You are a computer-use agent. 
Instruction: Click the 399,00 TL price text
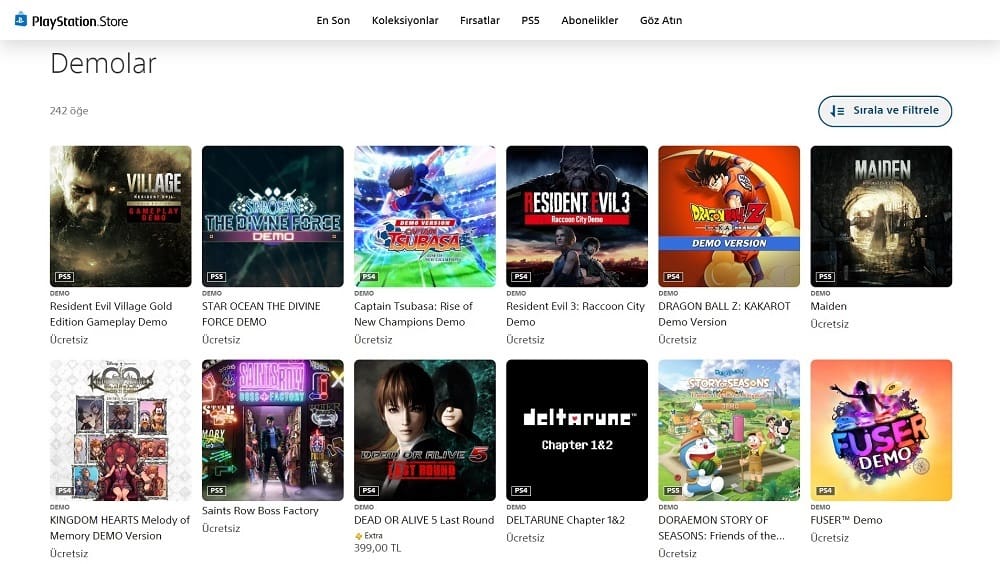pos(378,548)
